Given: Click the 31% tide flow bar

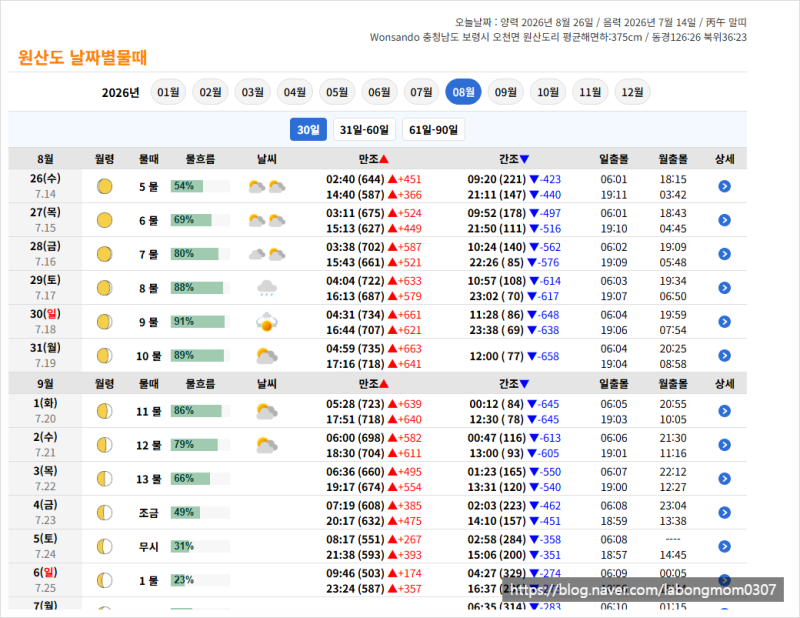Looking at the screenshot, I should [200, 546].
